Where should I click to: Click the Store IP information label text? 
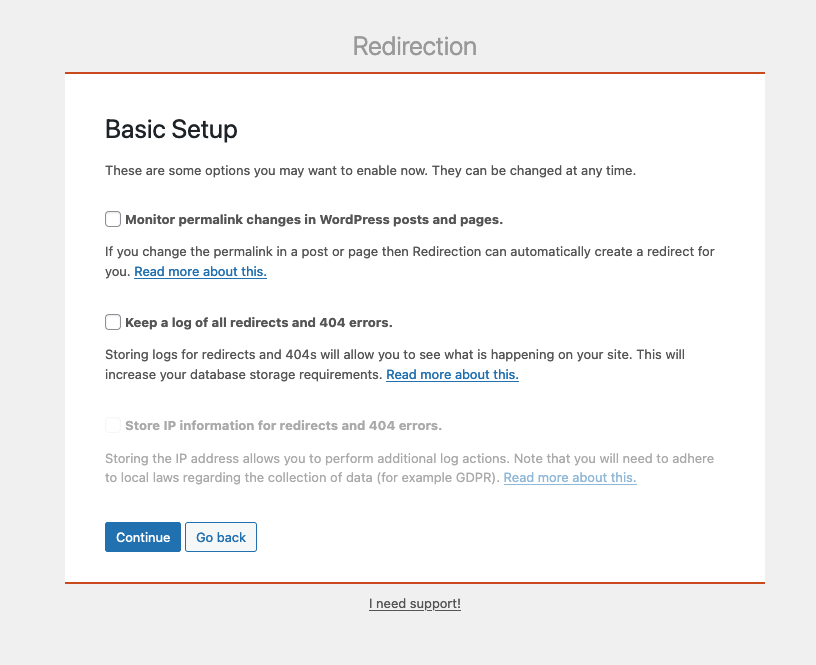coord(284,426)
